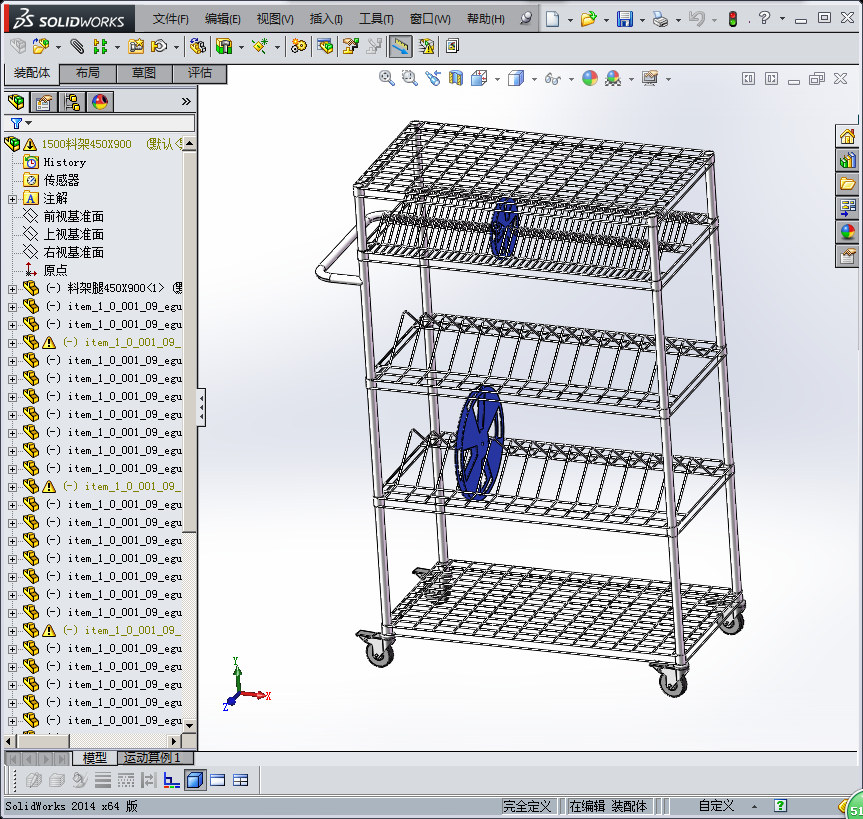Open the dropdown arrow next to the New document icon

tap(570, 20)
